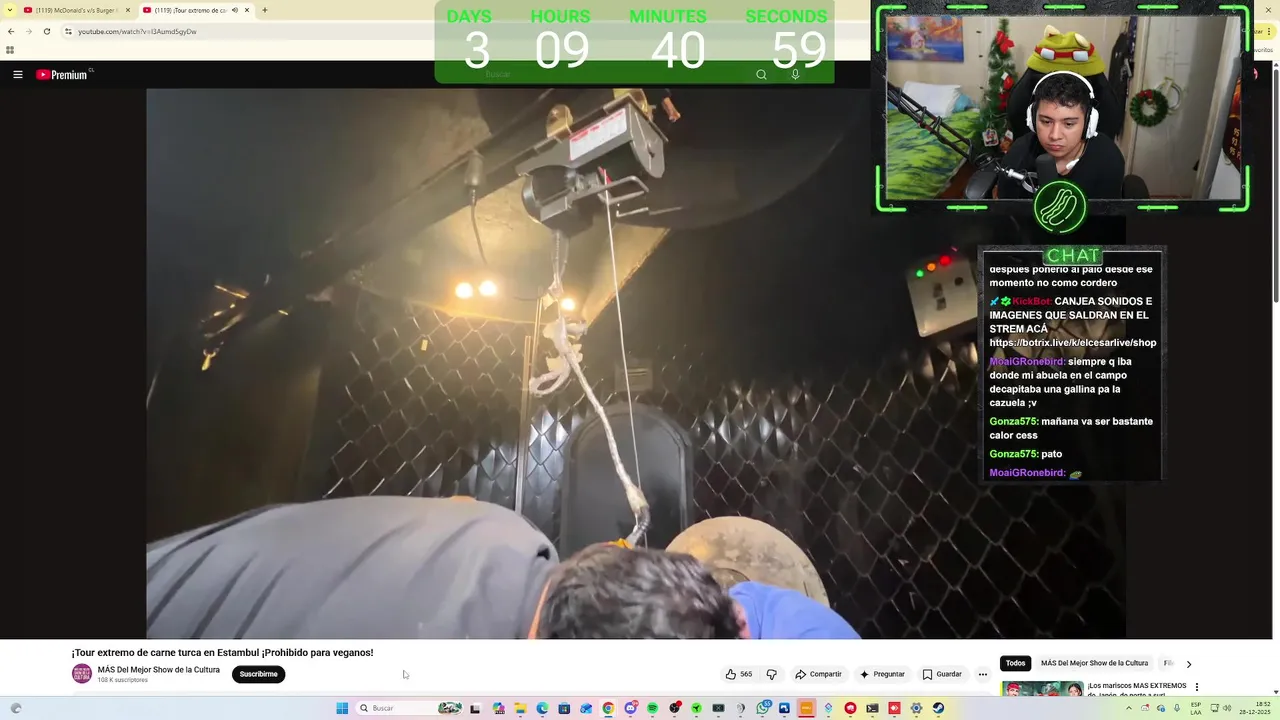Go to YouTube Premium home logo

pyautogui.click(x=62, y=74)
